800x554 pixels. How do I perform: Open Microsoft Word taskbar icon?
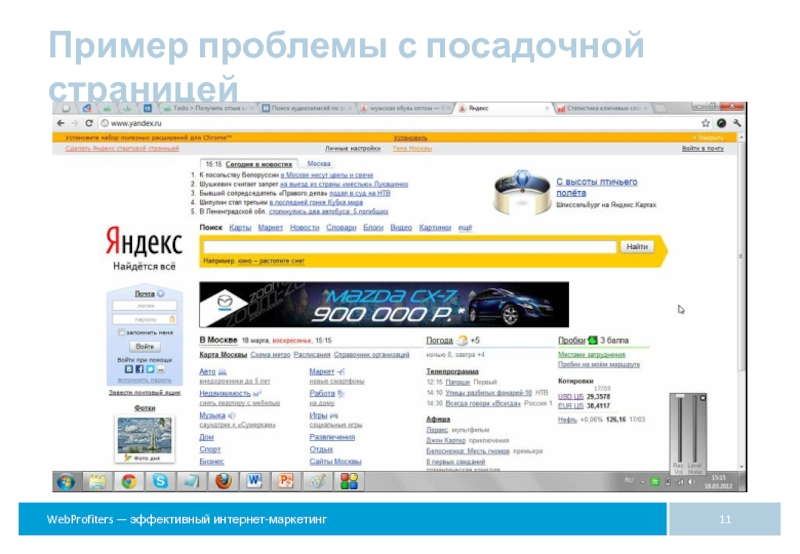pos(255,481)
